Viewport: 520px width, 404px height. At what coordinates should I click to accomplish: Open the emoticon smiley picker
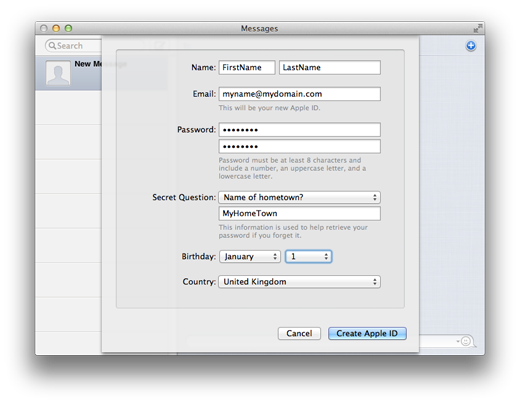[466, 341]
